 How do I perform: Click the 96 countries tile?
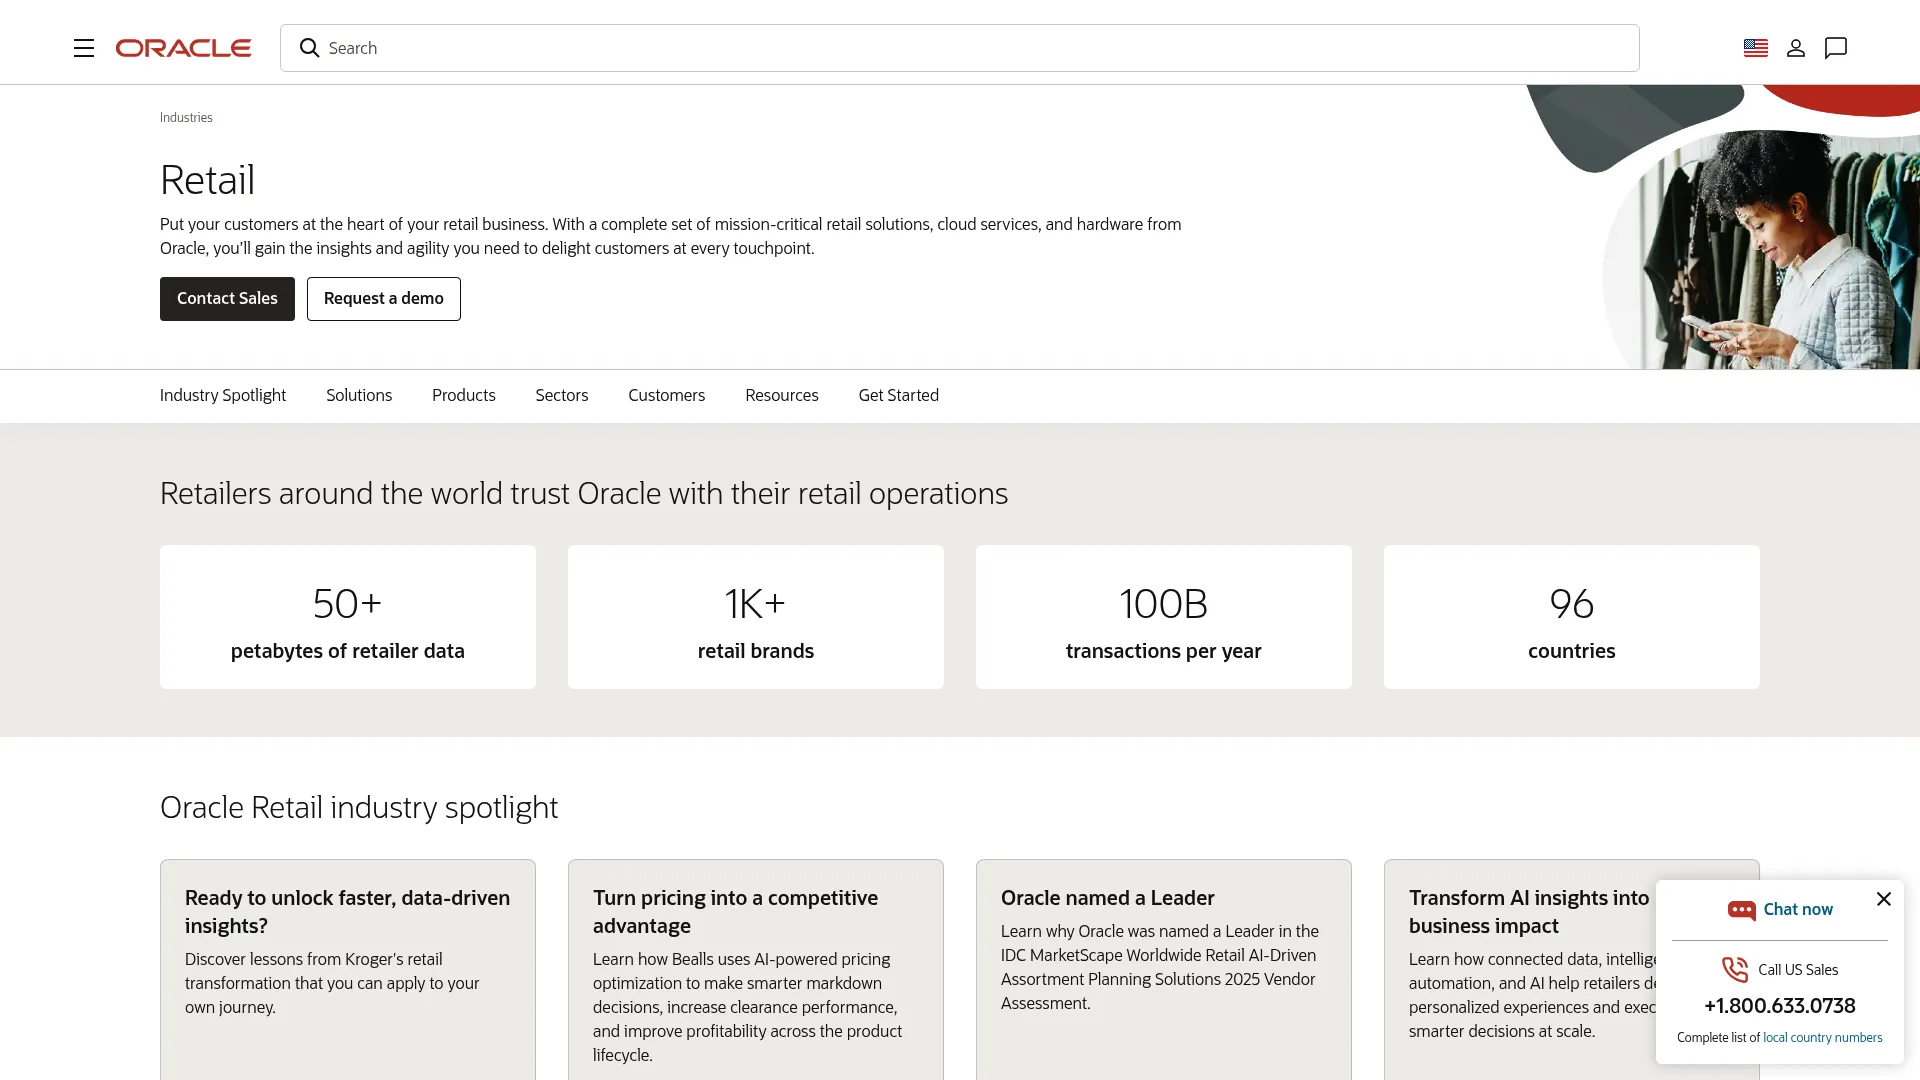click(x=1572, y=617)
